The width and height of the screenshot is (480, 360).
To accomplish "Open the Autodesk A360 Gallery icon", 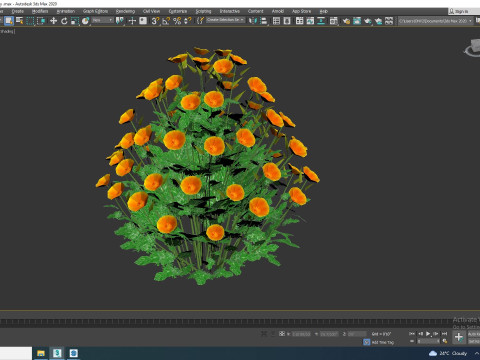I will pyautogui.click(x=389, y=21).
